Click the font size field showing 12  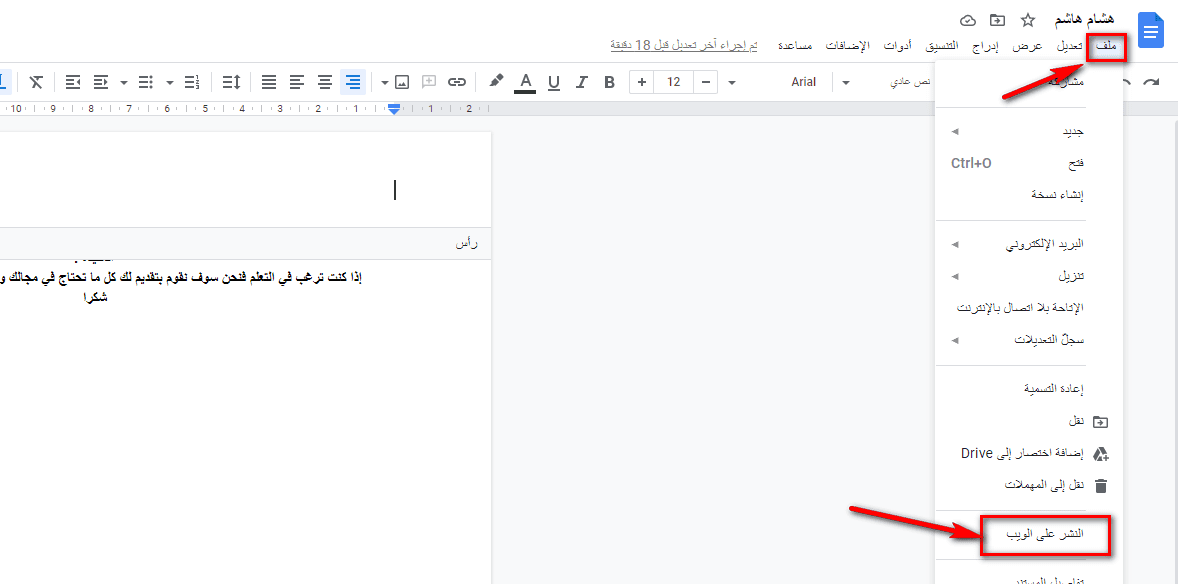click(x=674, y=82)
